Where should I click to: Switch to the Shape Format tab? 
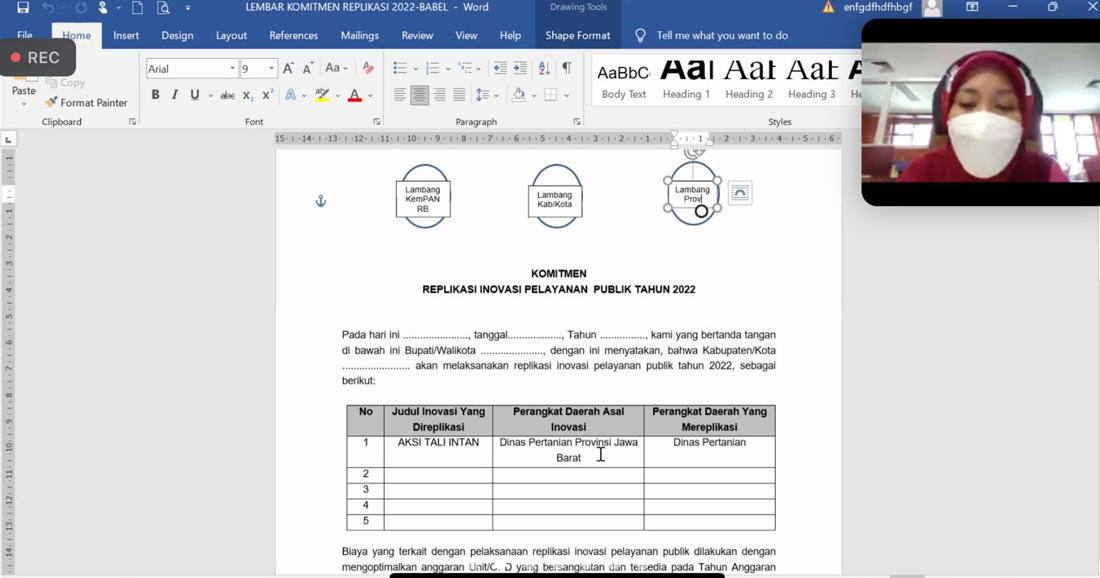pos(578,35)
